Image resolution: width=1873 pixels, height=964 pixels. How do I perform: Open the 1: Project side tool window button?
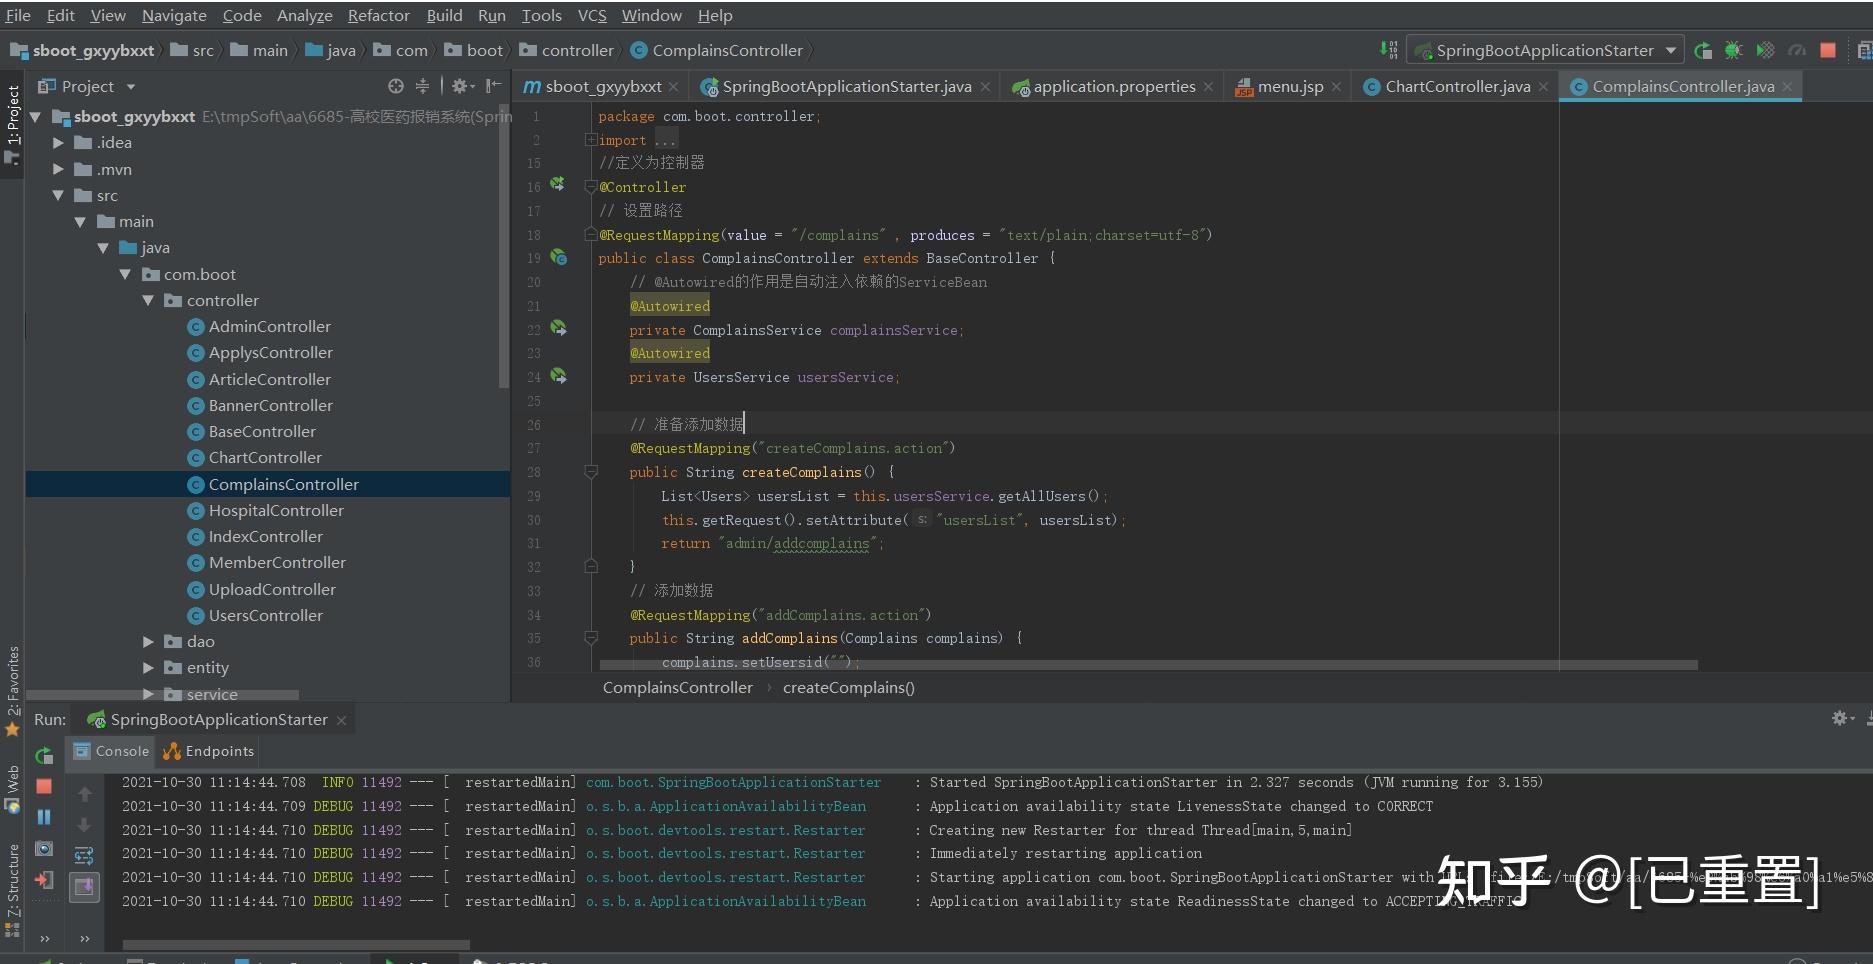click(12, 123)
